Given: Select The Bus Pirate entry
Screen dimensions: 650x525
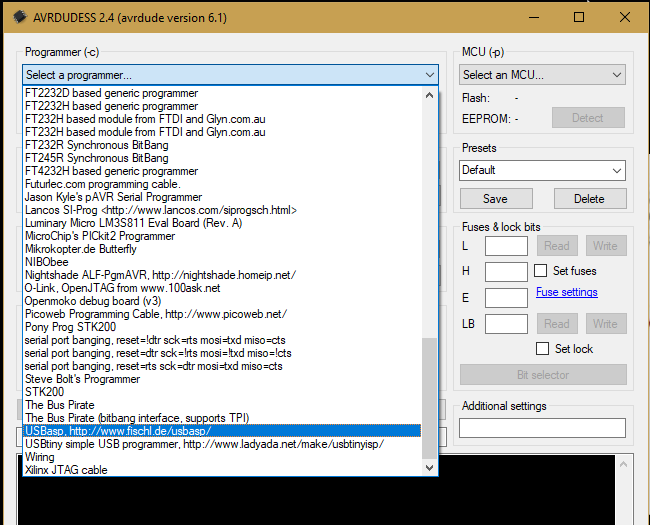Looking at the screenshot, I should tap(222, 405).
